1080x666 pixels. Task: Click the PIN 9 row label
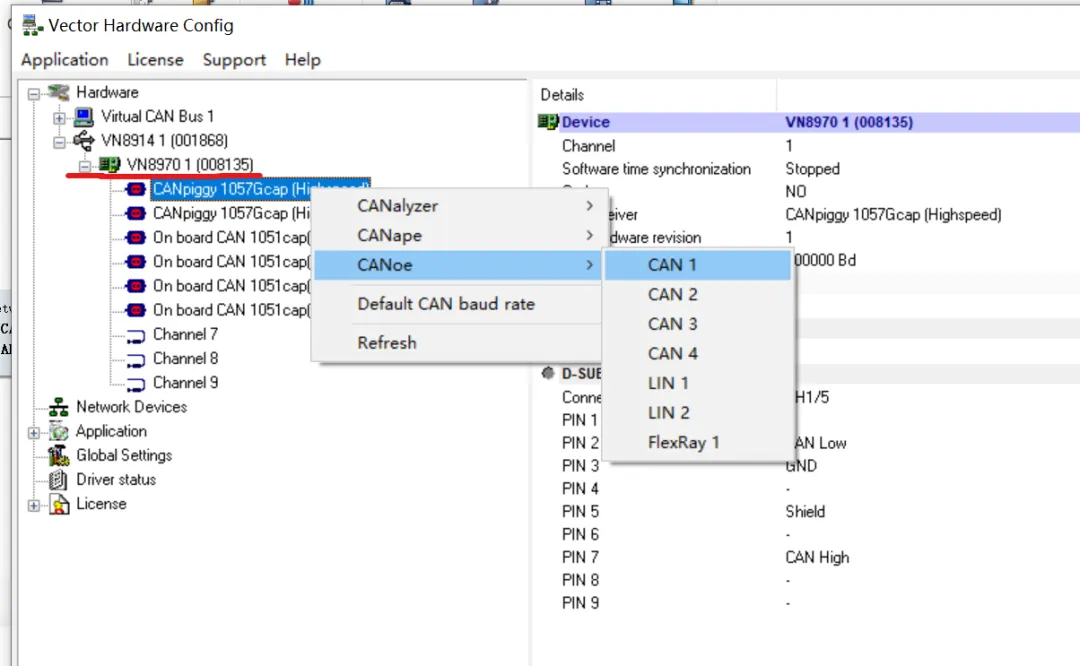(581, 603)
